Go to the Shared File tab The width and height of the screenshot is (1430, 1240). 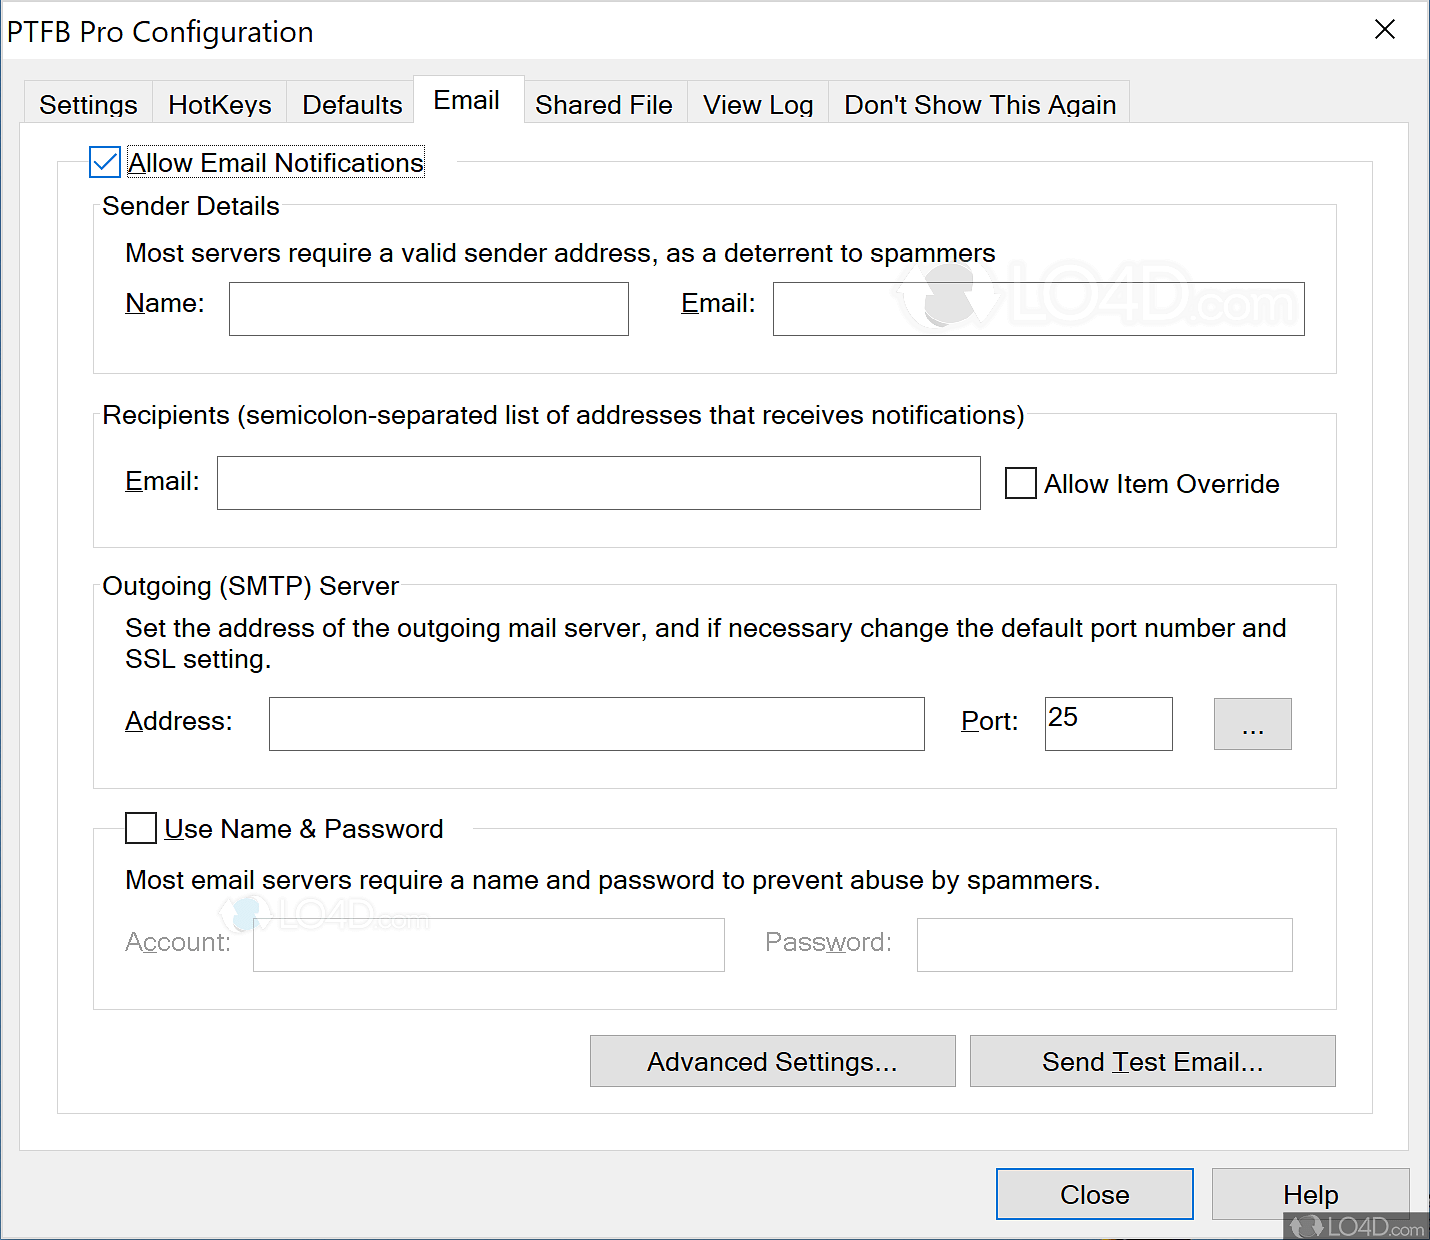604,104
